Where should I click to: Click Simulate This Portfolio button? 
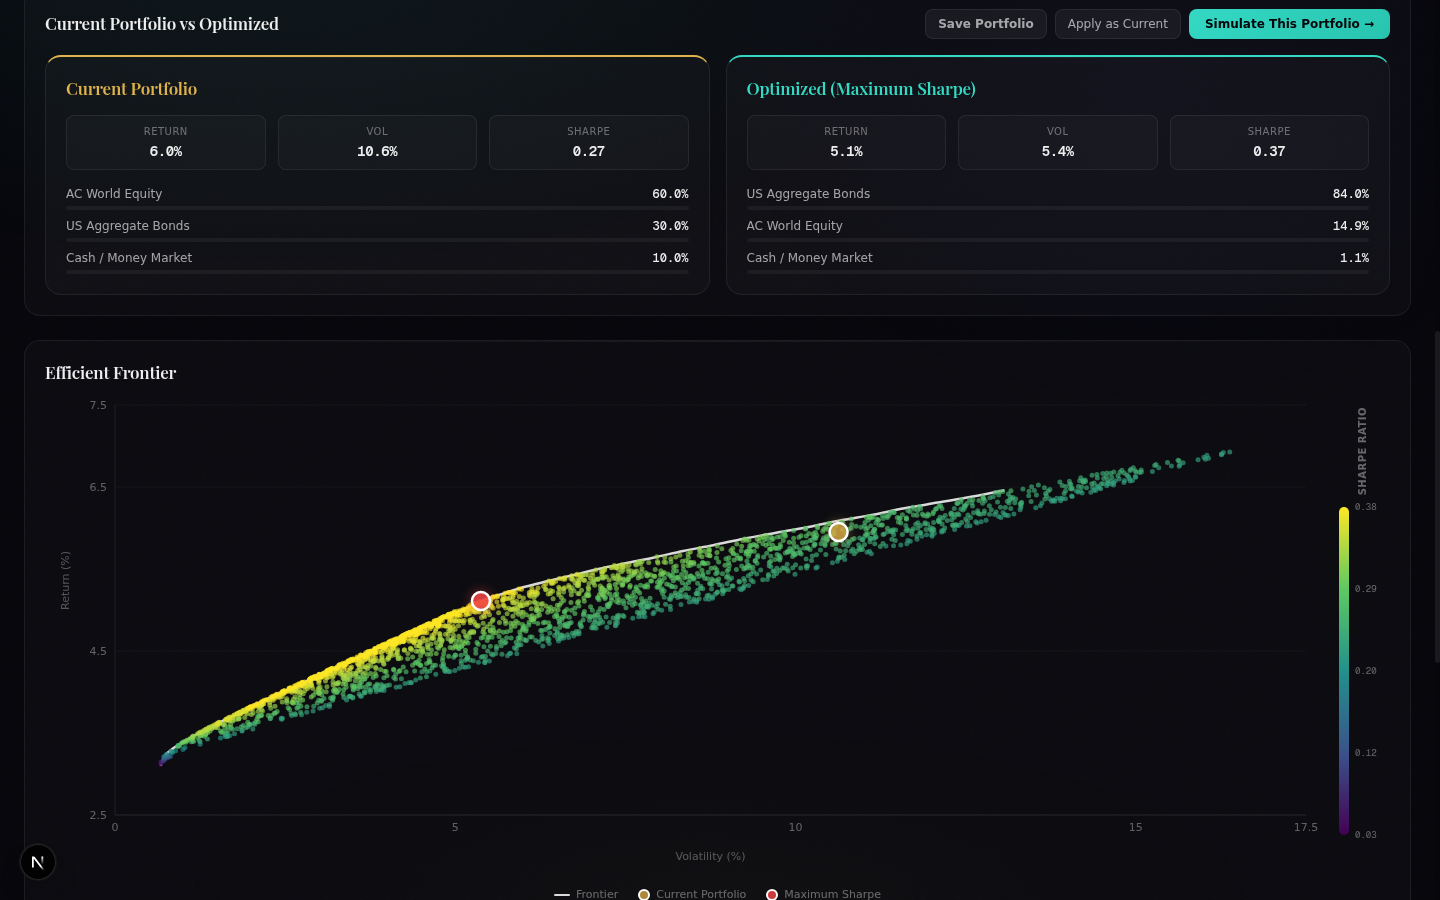click(x=1289, y=24)
